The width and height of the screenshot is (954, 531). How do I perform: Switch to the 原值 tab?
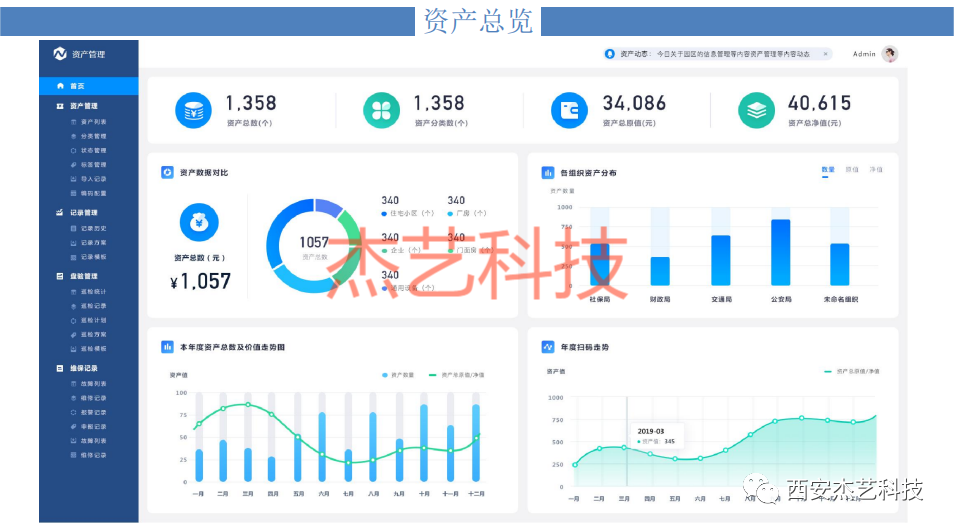[852, 170]
